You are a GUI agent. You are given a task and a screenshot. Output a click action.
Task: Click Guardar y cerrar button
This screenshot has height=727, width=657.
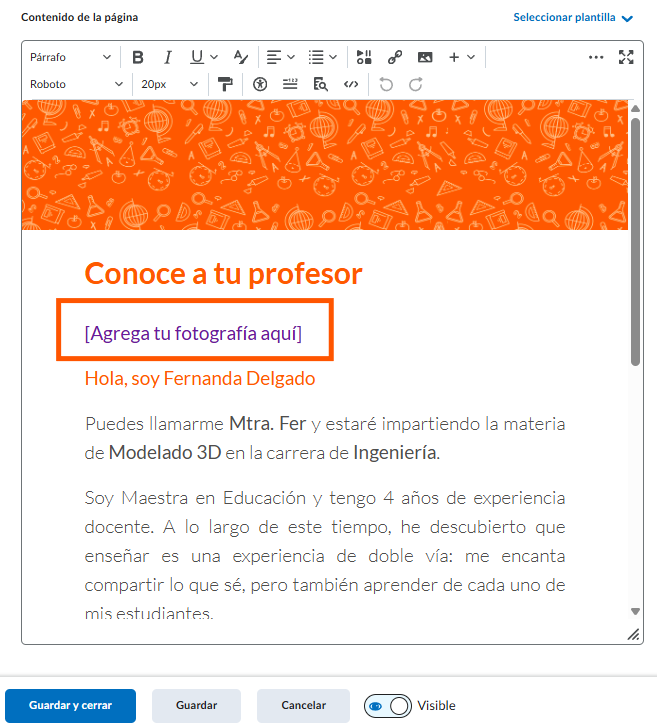click(70, 705)
